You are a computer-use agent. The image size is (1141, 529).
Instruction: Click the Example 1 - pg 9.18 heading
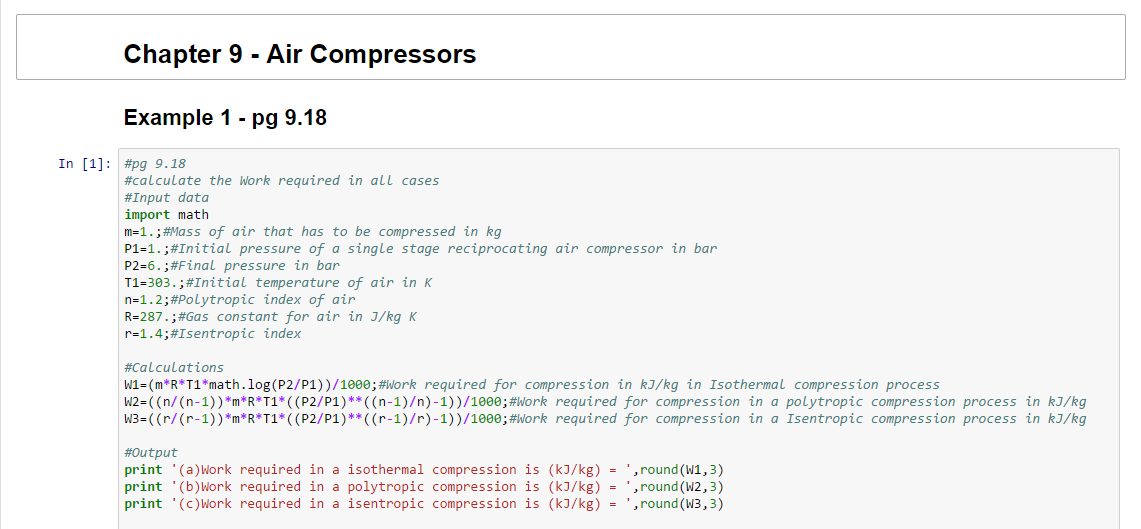225,118
